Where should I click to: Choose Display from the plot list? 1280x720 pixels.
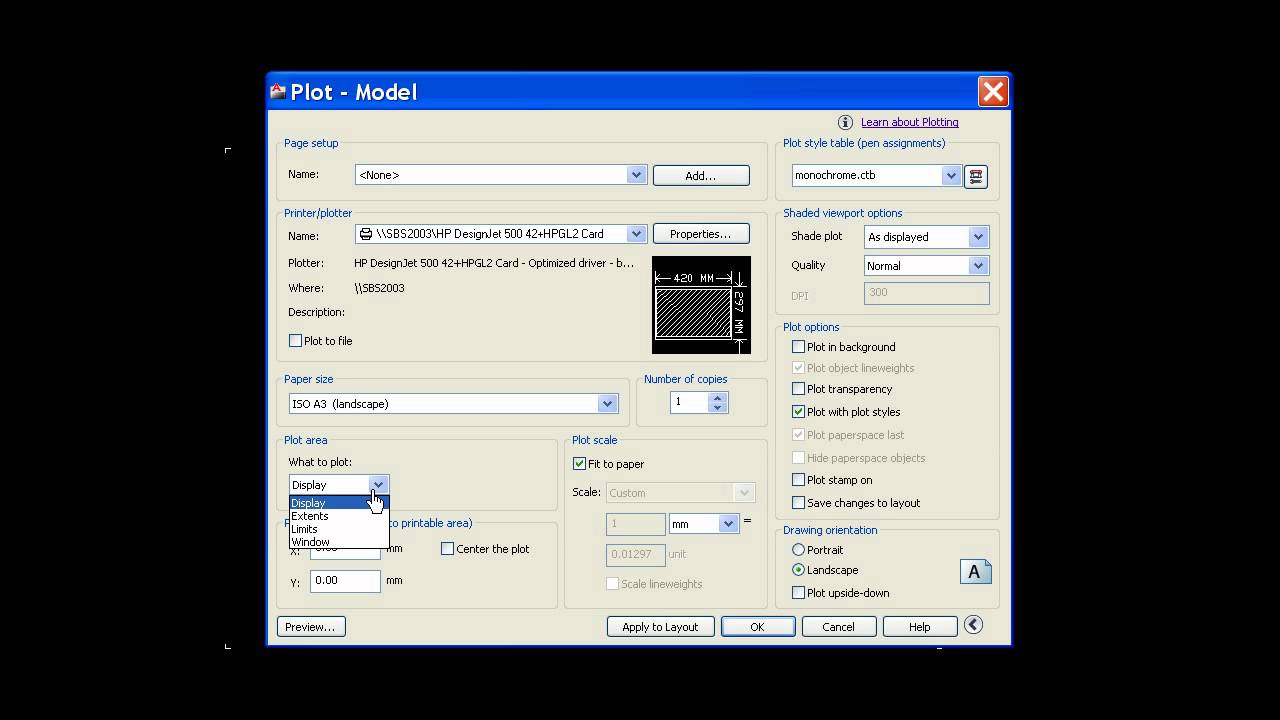[x=339, y=503]
